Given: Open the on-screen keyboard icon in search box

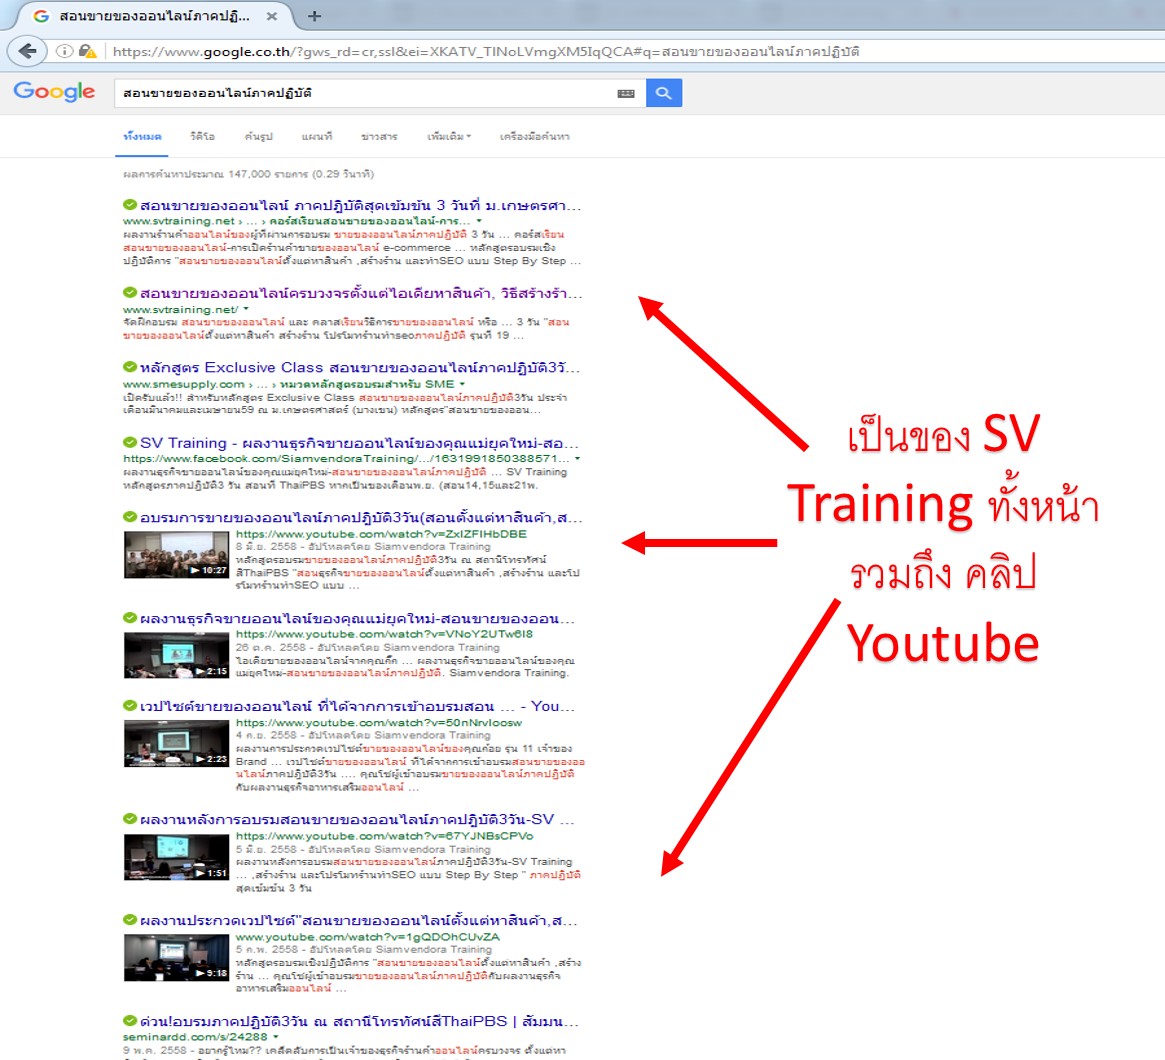Looking at the screenshot, I should (626, 93).
